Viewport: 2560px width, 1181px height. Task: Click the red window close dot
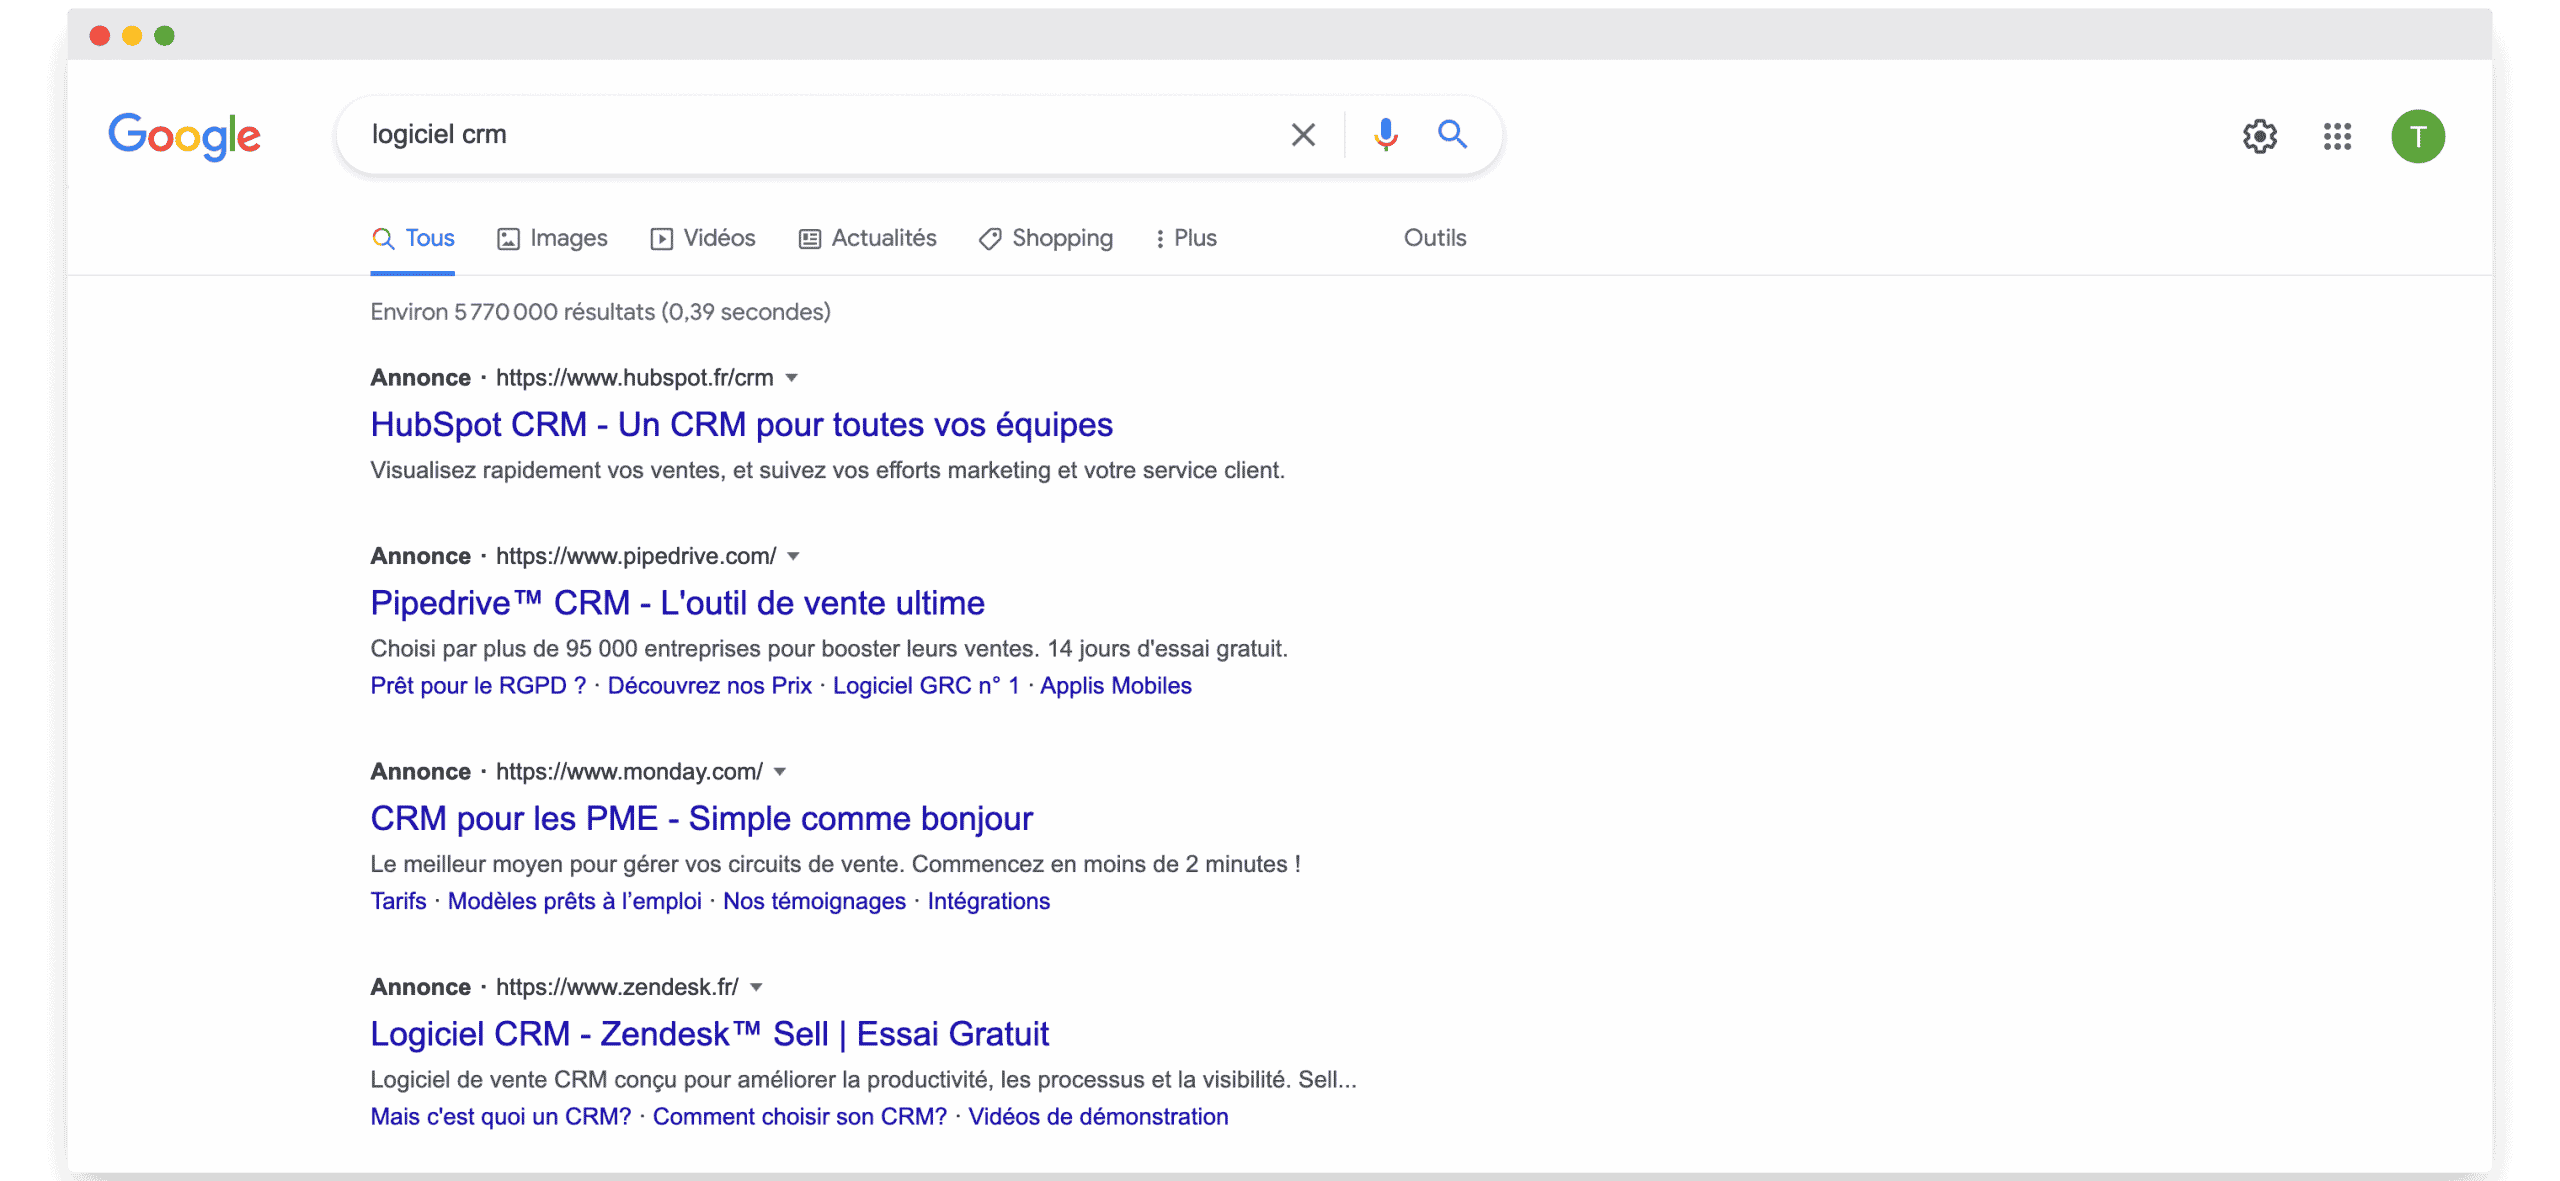tap(100, 36)
